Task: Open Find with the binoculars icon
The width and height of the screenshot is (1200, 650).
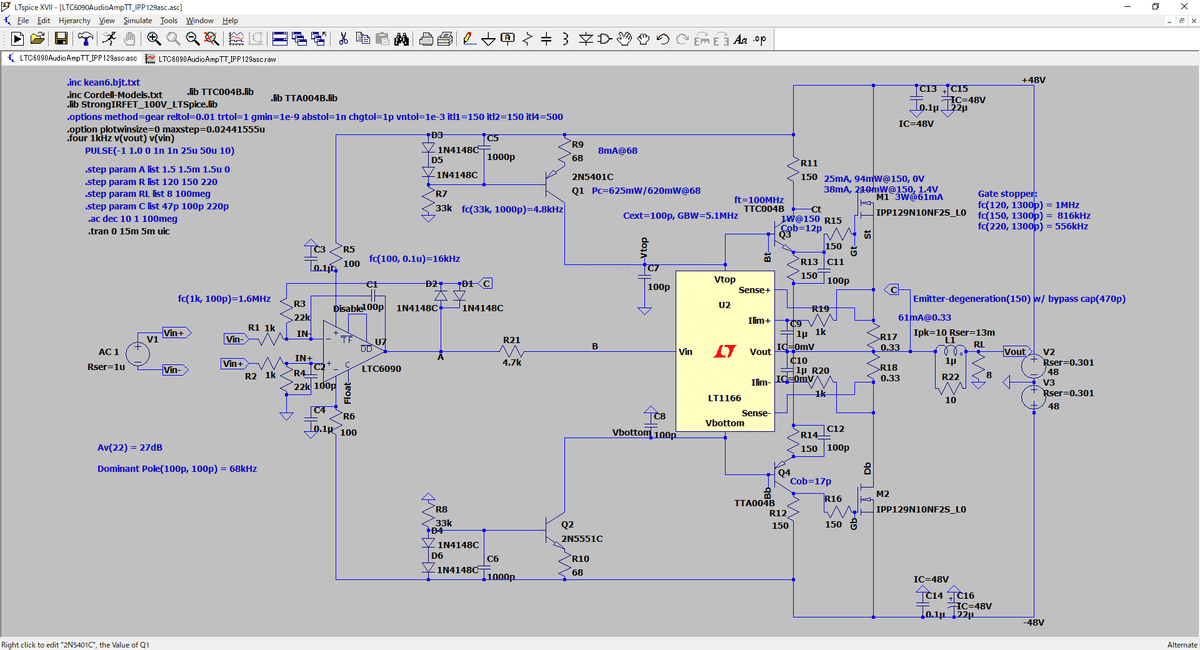Action: 401,38
